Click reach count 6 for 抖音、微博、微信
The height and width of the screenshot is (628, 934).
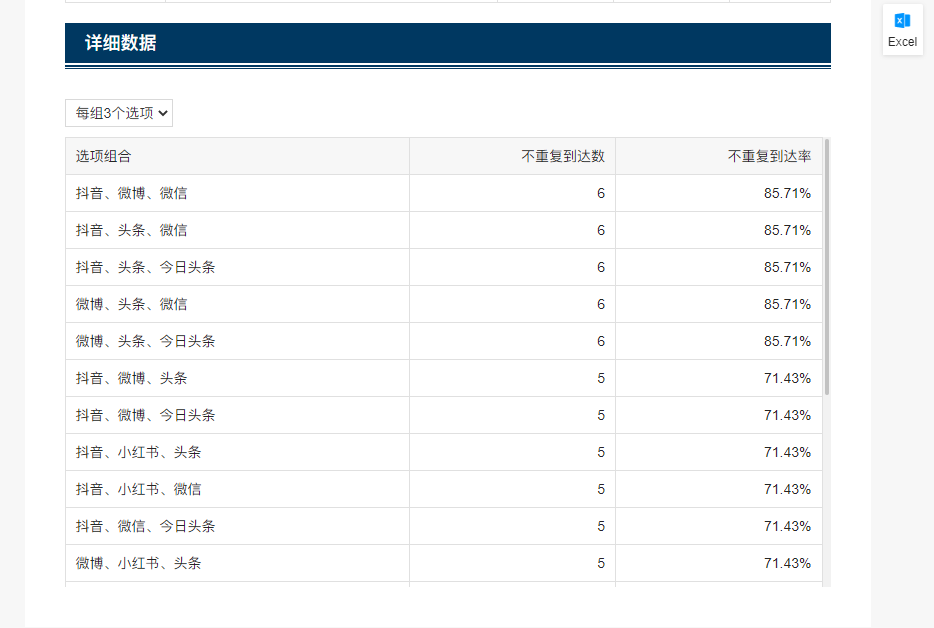(x=600, y=193)
